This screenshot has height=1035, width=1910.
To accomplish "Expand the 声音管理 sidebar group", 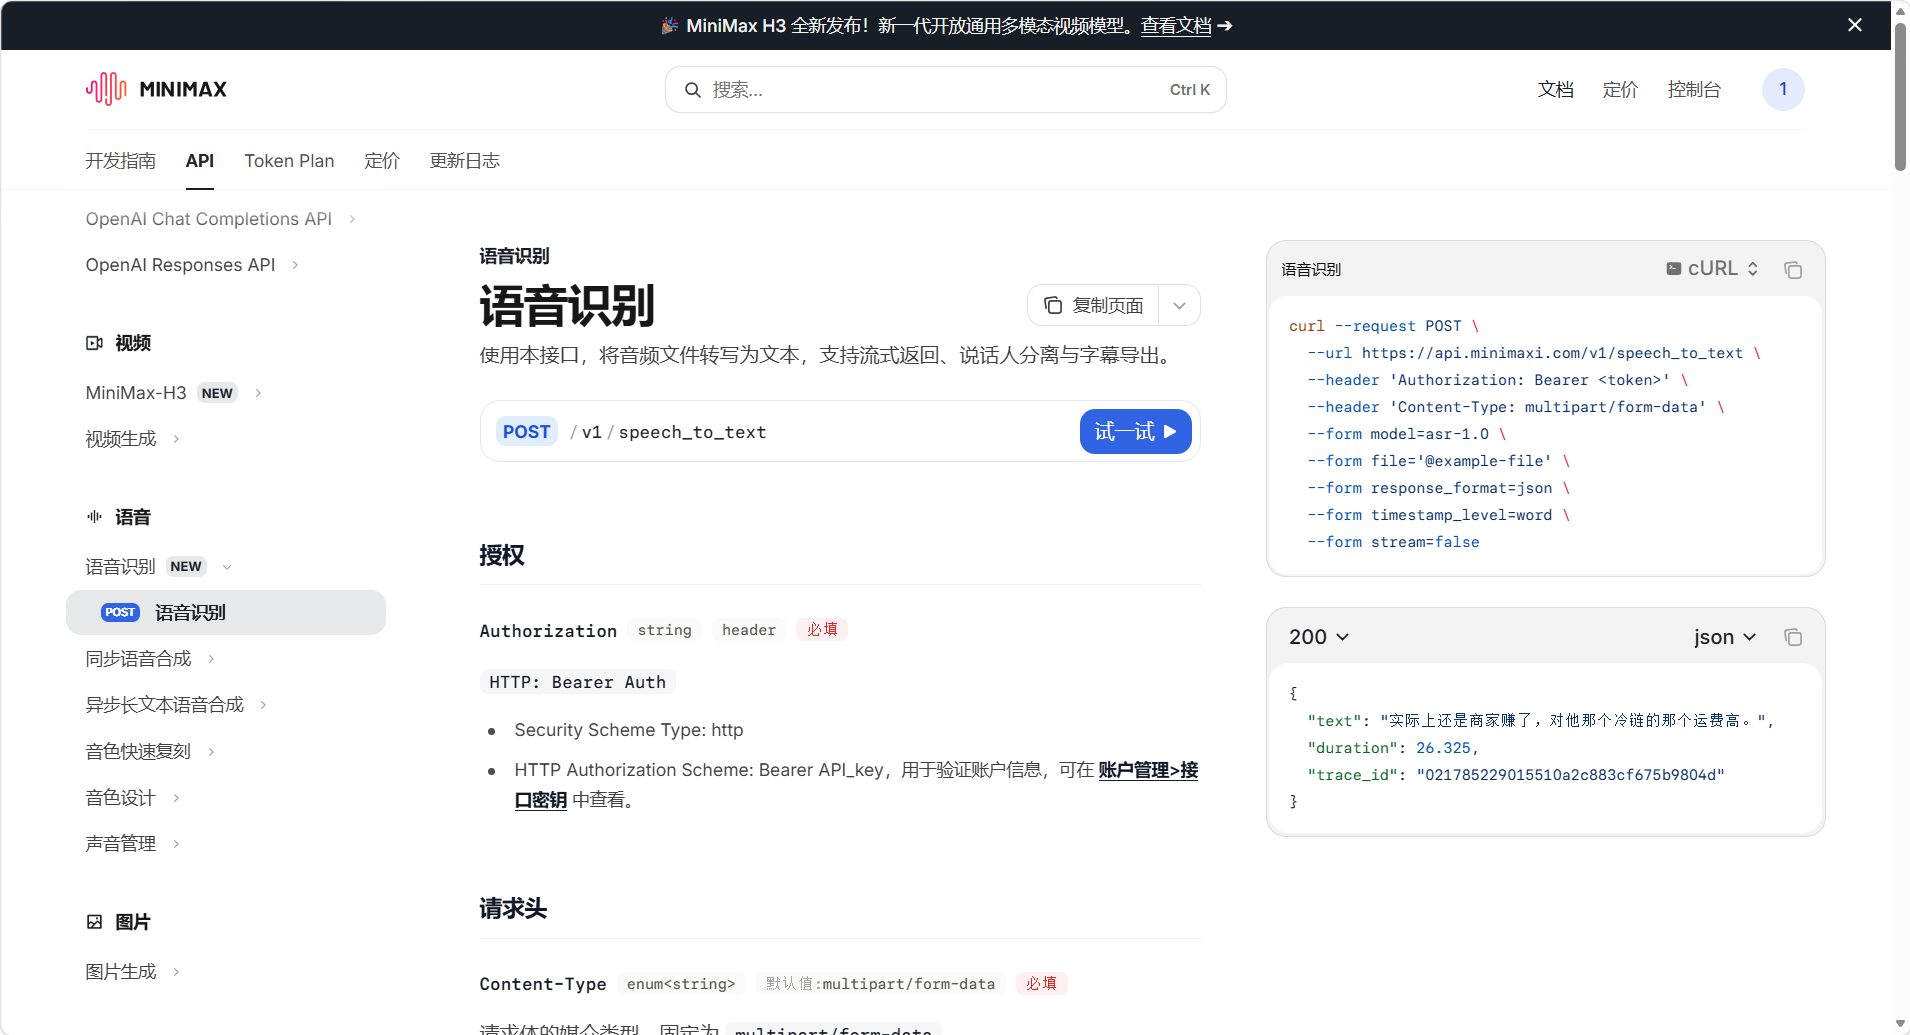I will 176,844.
